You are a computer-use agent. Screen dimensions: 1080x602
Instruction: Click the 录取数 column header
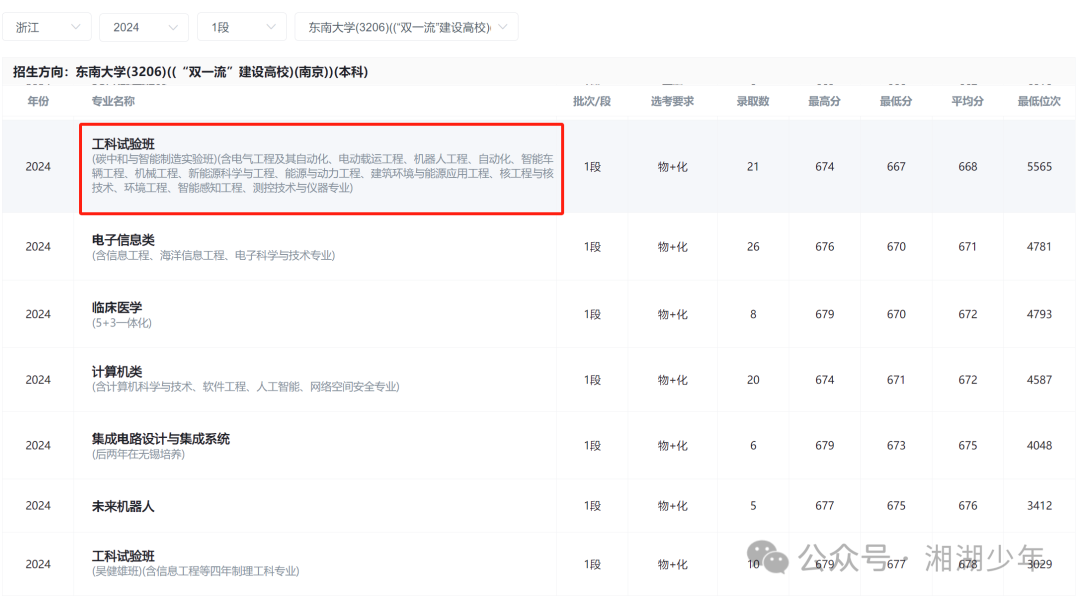pyautogui.click(x=753, y=101)
